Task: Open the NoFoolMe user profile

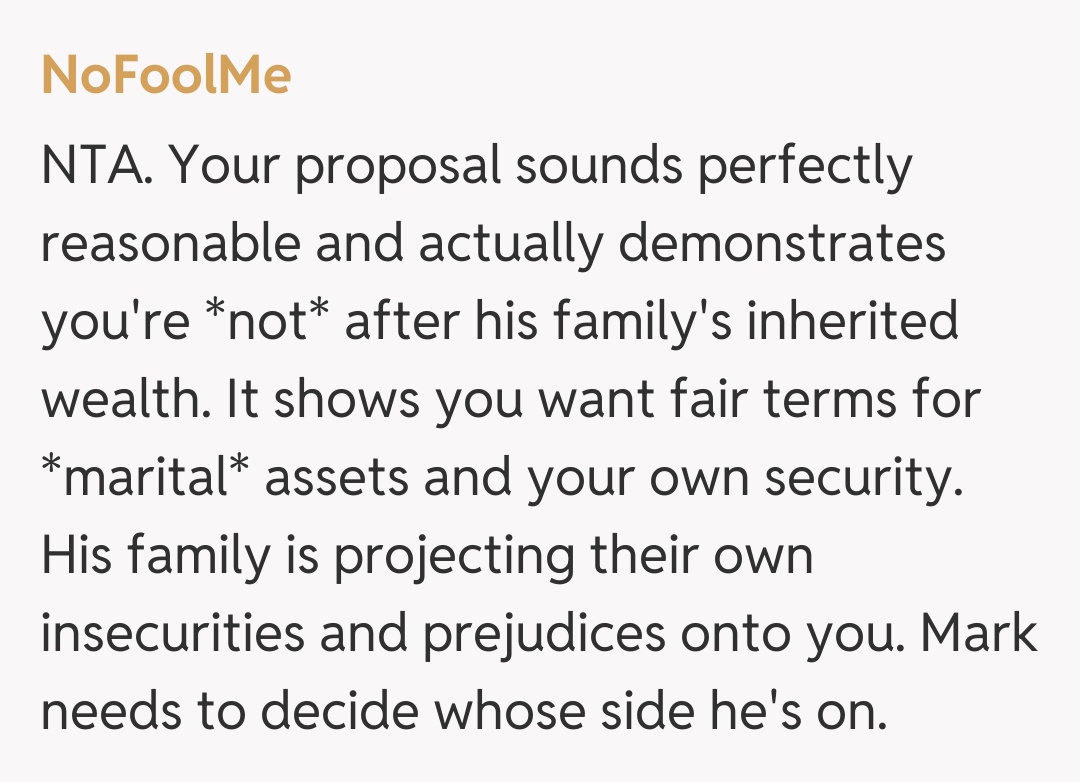Action: tap(166, 74)
